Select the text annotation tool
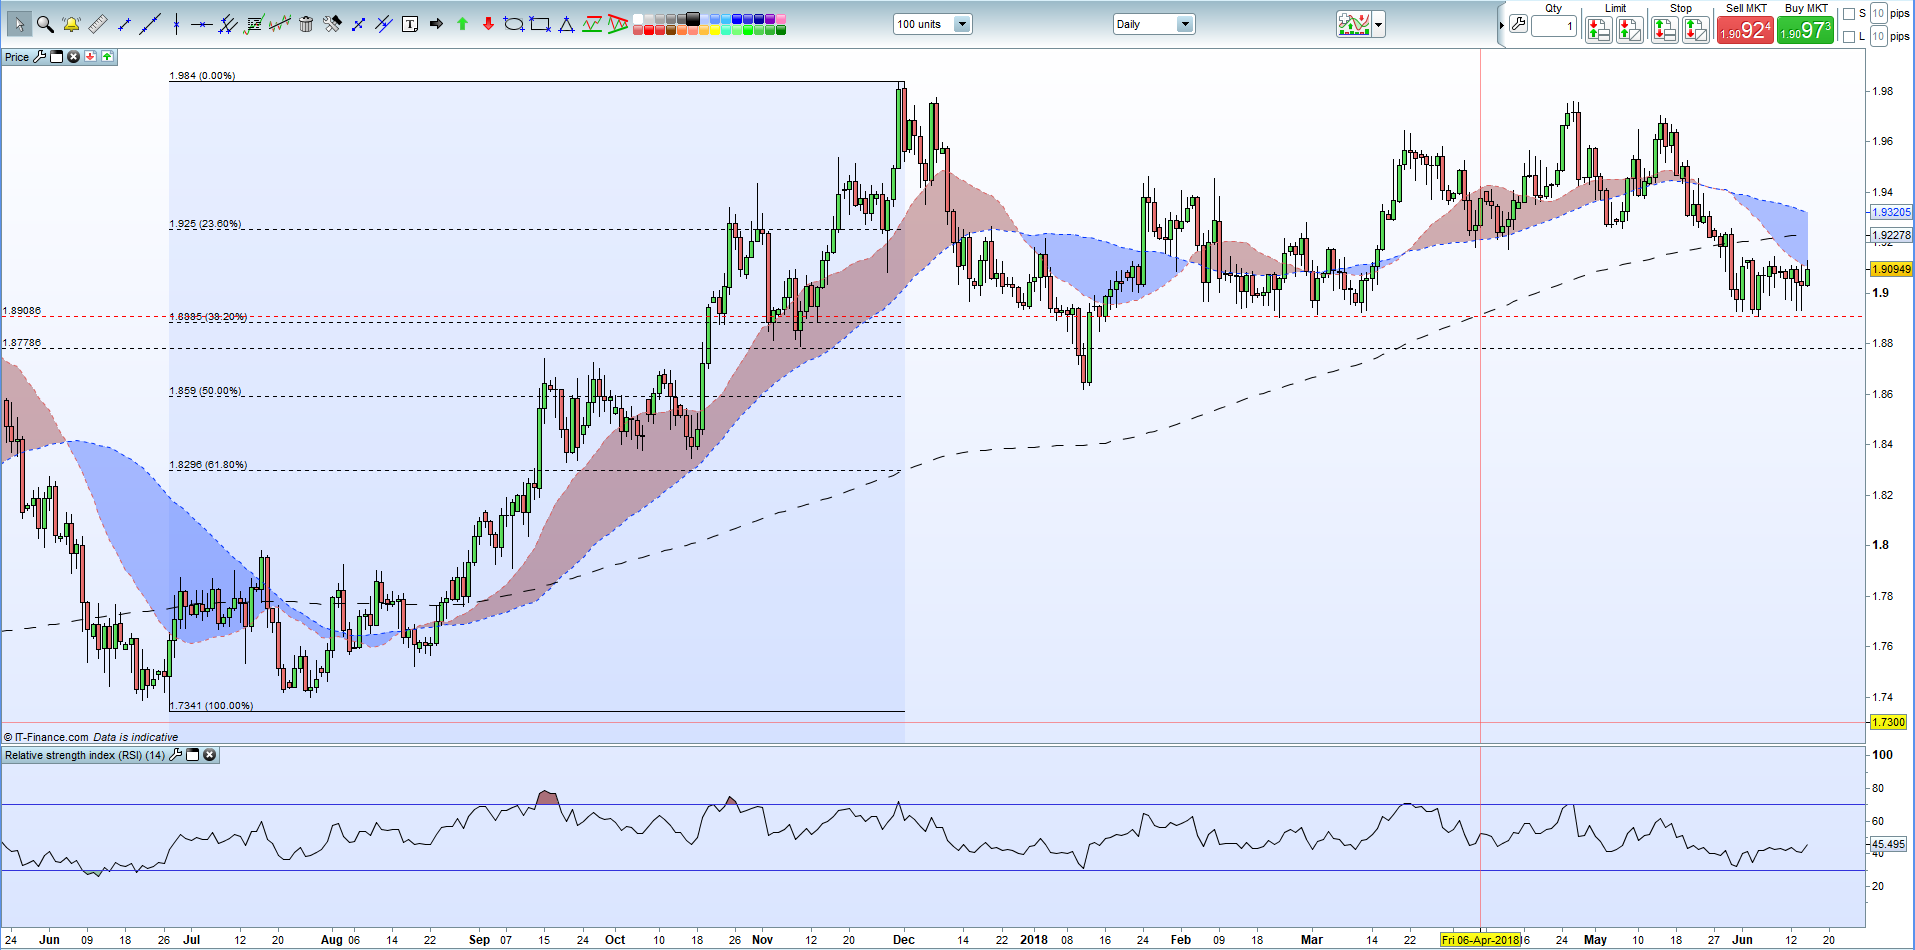 click(x=410, y=24)
